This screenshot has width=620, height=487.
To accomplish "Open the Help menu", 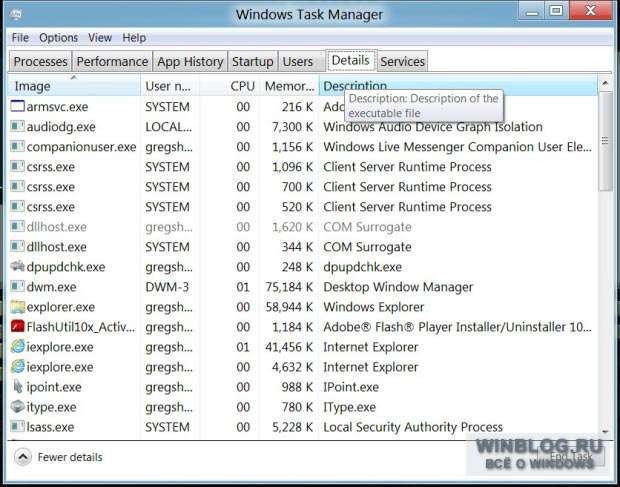I will [134, 38].
